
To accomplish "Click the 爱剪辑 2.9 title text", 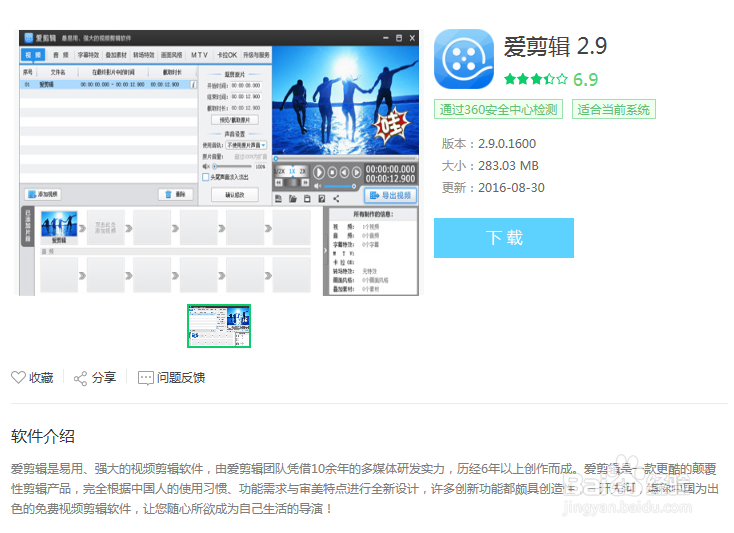I will (555, 46).
